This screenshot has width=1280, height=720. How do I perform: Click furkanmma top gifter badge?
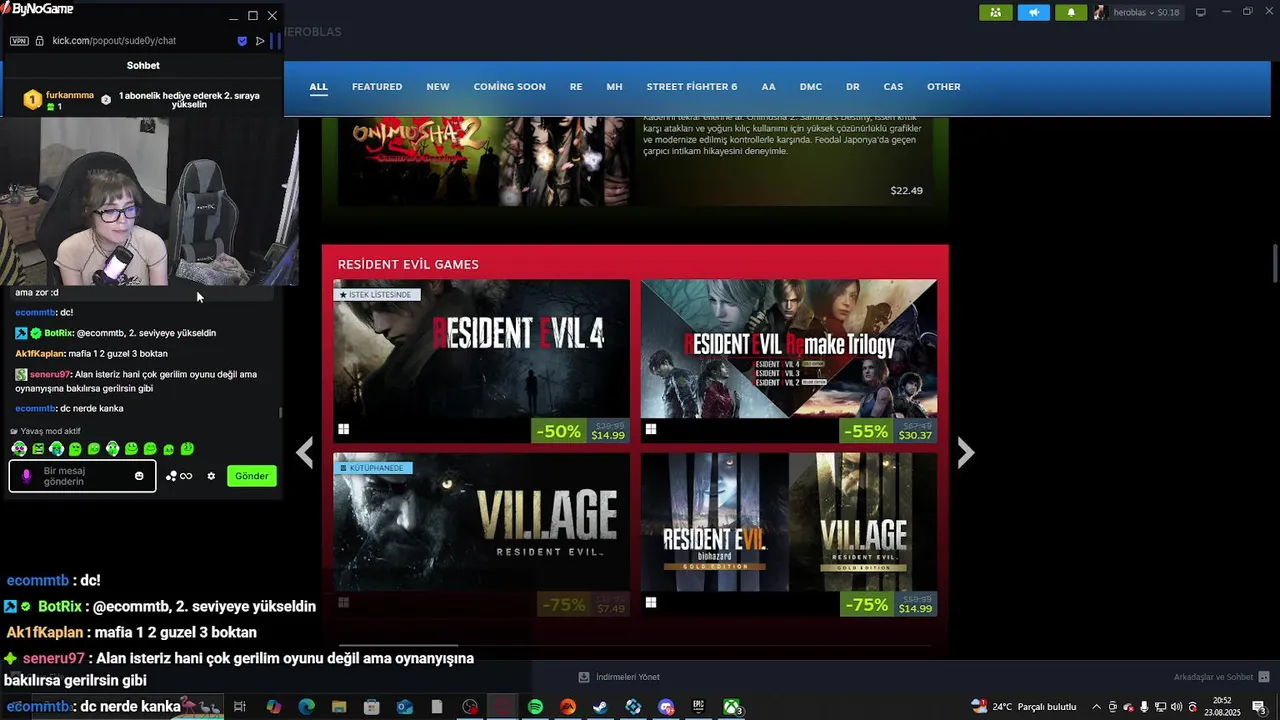(32, 99)
